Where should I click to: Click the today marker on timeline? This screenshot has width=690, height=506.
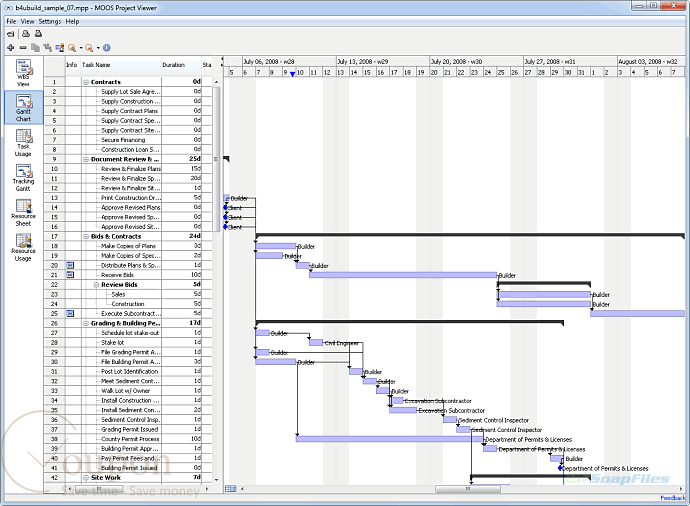pyautogui.click(x=292, y=74)
